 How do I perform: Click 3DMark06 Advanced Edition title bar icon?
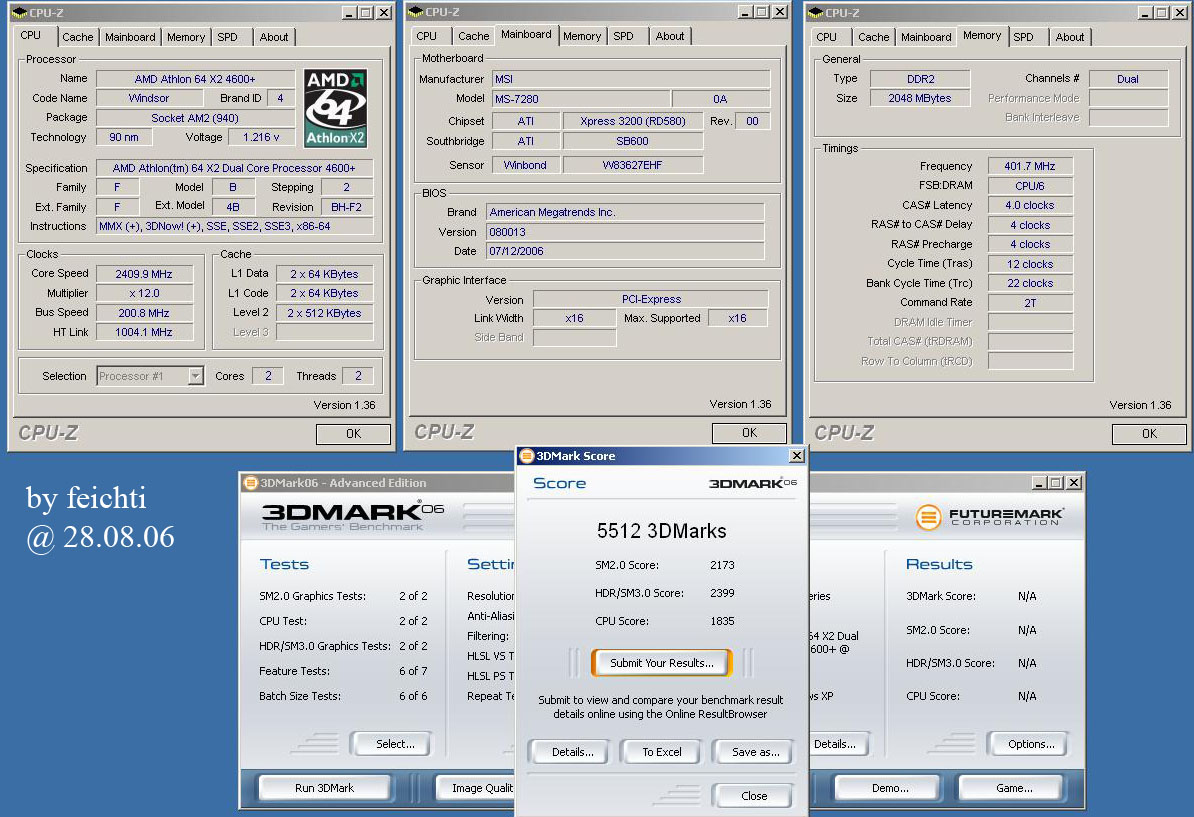click(x=251, y=483)
